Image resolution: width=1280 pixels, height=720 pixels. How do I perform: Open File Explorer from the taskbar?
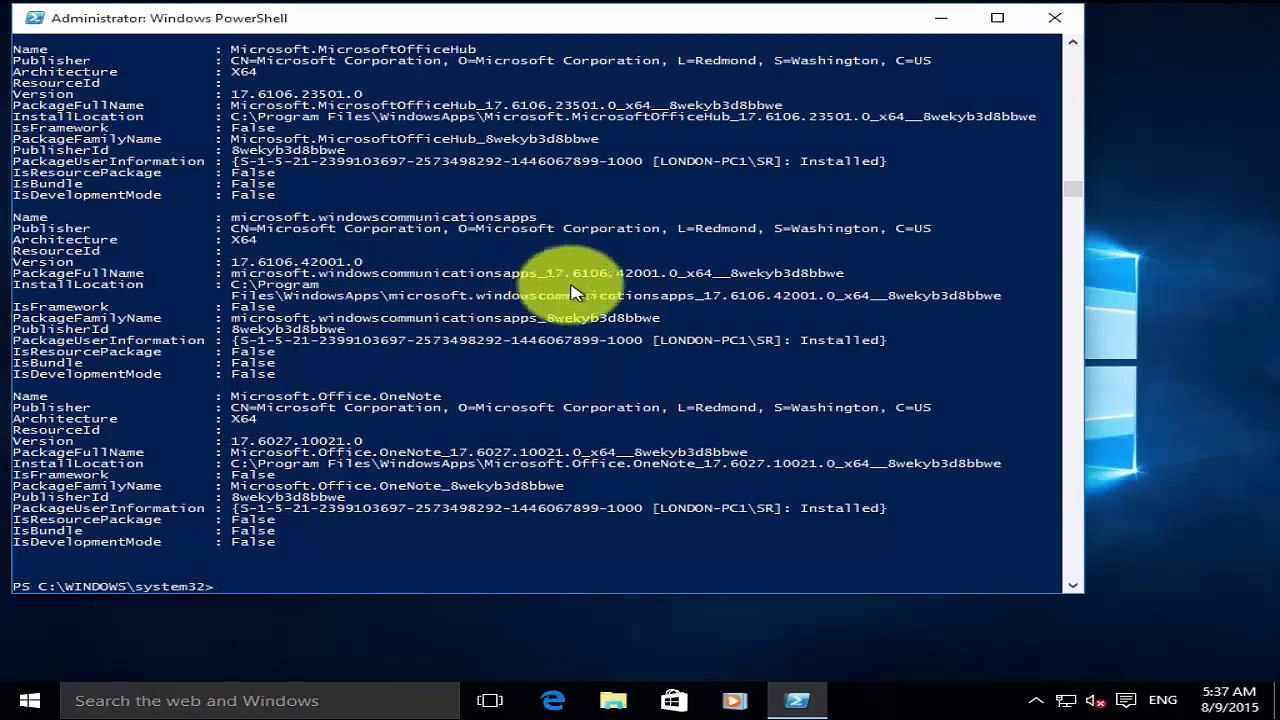pyautogui.click(x=613, y=701)
